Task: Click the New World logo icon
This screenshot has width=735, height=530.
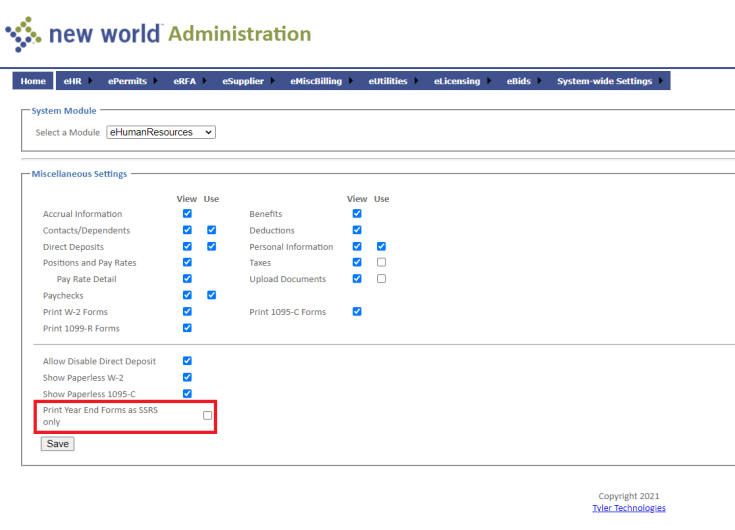Action: click(24, 35)
